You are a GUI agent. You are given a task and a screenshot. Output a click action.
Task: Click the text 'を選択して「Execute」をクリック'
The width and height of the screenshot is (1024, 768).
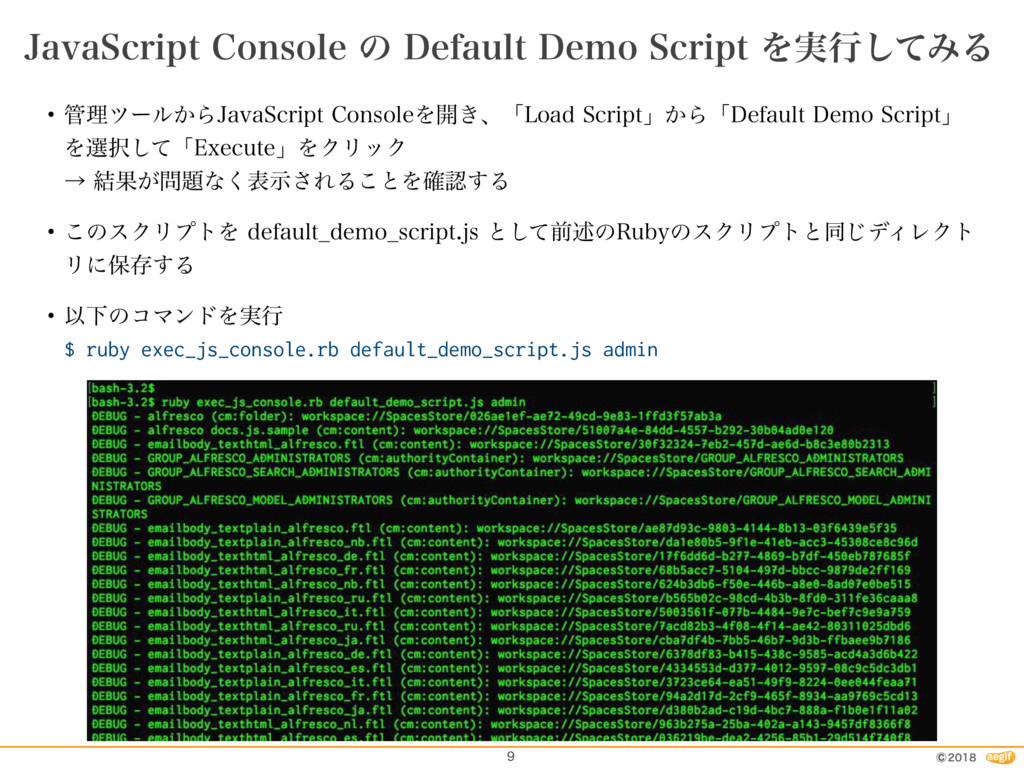coord(234,148)
